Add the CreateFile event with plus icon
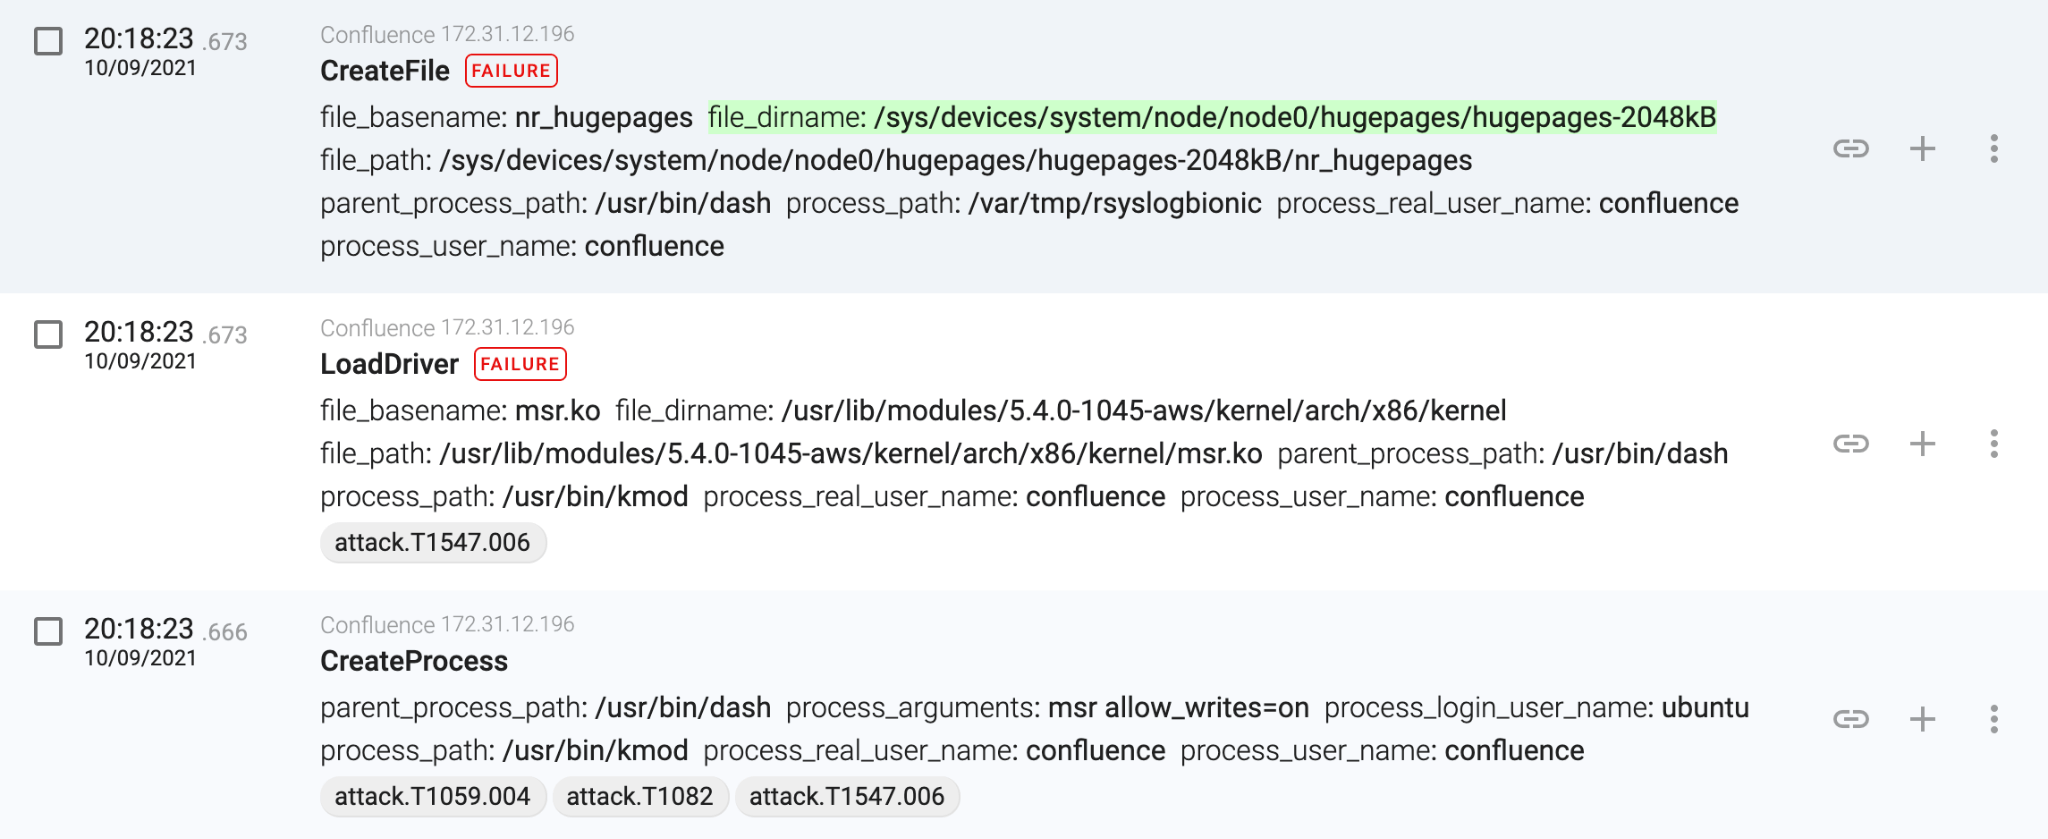The image size is (2048, 839). coord(1922,149)
